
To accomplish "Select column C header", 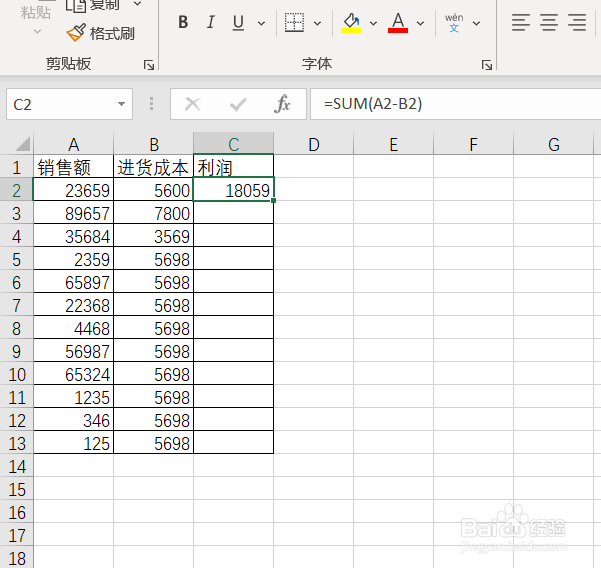I will pos(233,144).
